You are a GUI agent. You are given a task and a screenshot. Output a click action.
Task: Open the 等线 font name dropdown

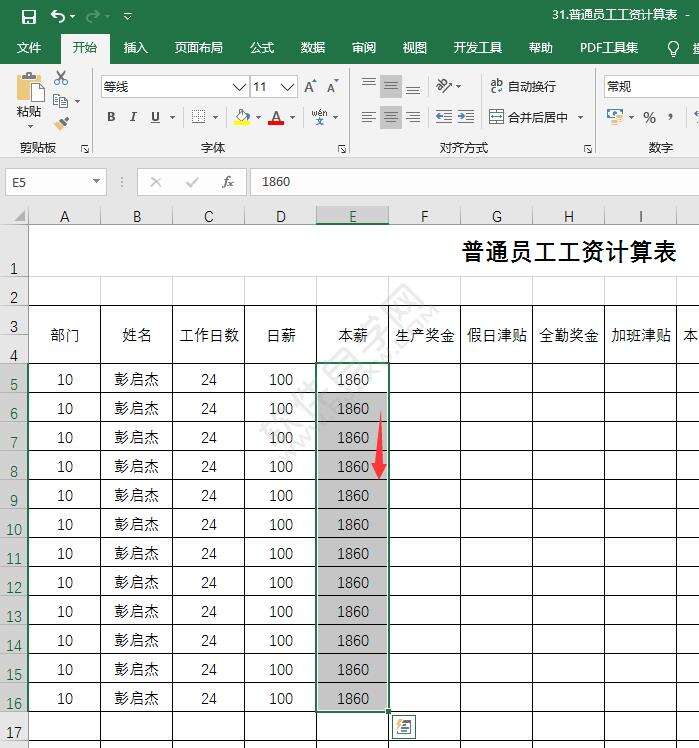[239, 87]
